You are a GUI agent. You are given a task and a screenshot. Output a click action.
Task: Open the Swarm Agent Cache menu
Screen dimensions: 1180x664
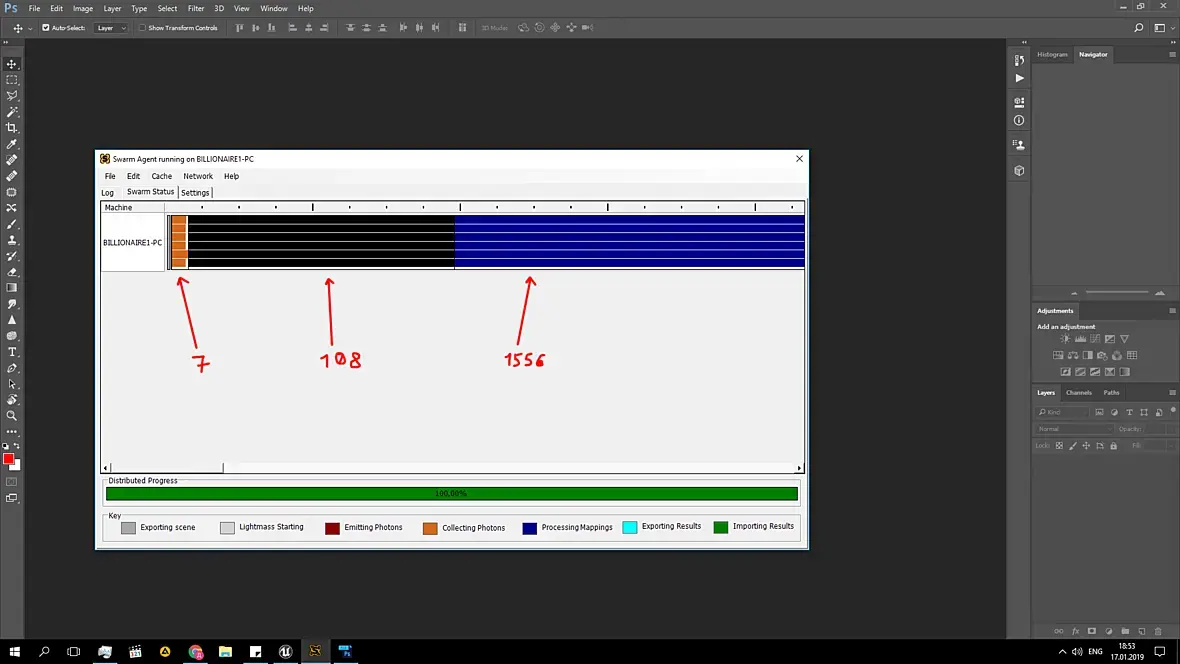162,176
